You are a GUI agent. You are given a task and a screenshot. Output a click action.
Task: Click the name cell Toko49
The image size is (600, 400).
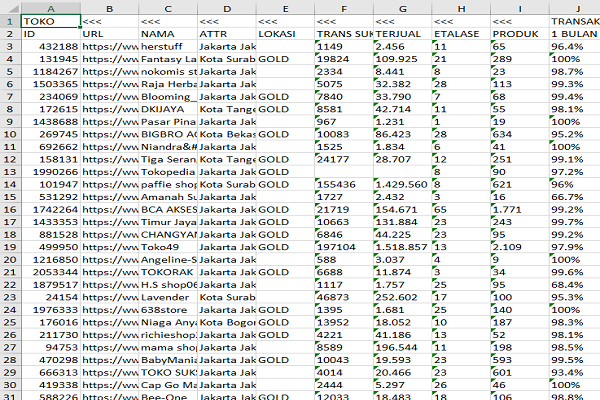tap(168, 247)
